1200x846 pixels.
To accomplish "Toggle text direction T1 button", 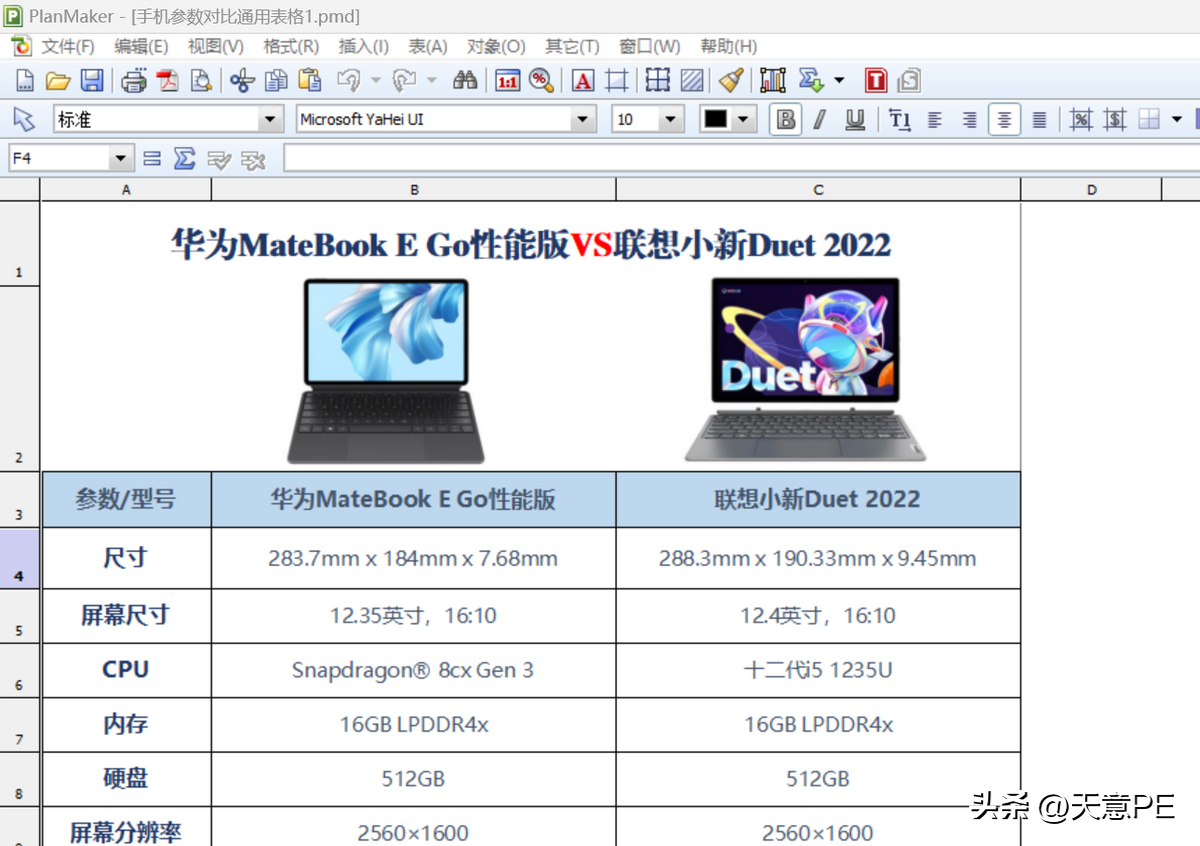I will (x=900, y=120).
